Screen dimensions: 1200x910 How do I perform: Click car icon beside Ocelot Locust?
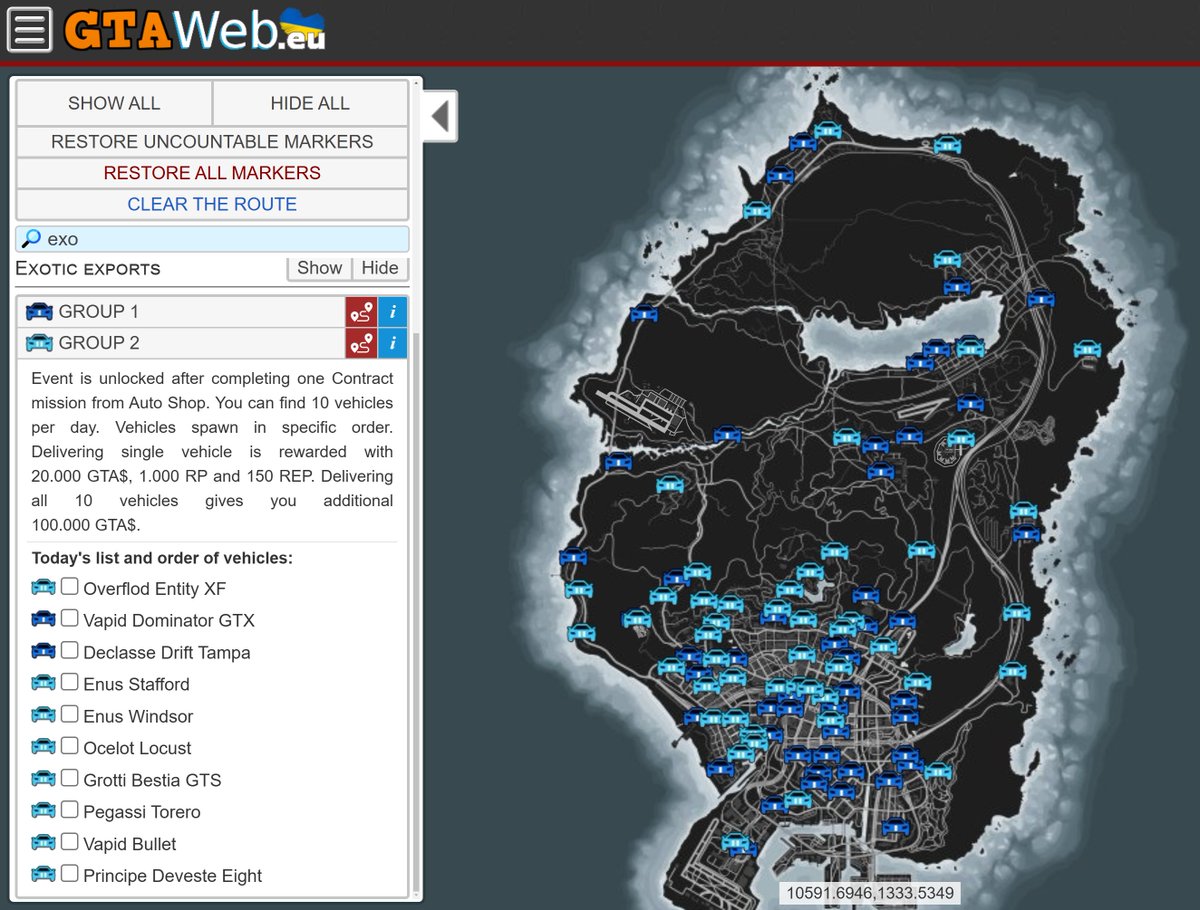pos(44,747)
